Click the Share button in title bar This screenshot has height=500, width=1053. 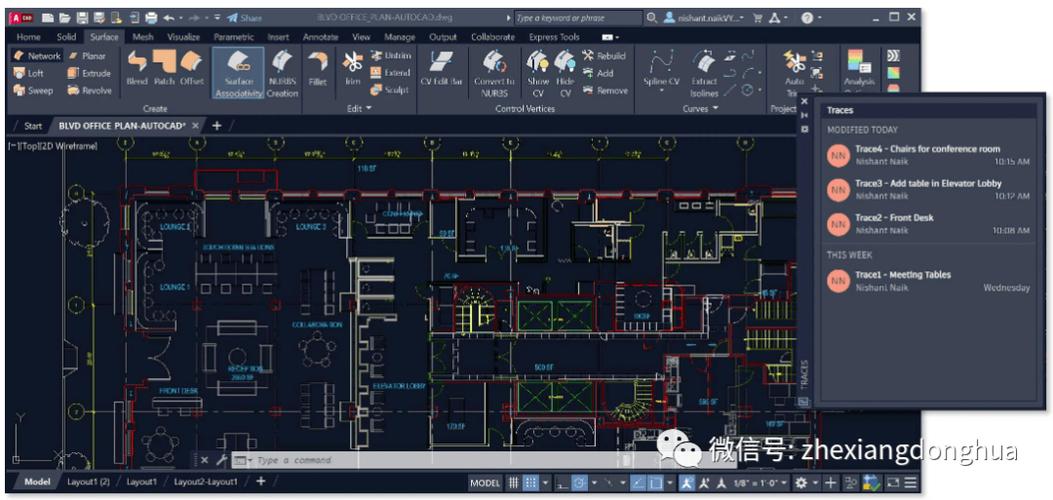click(x=244, y=17)
